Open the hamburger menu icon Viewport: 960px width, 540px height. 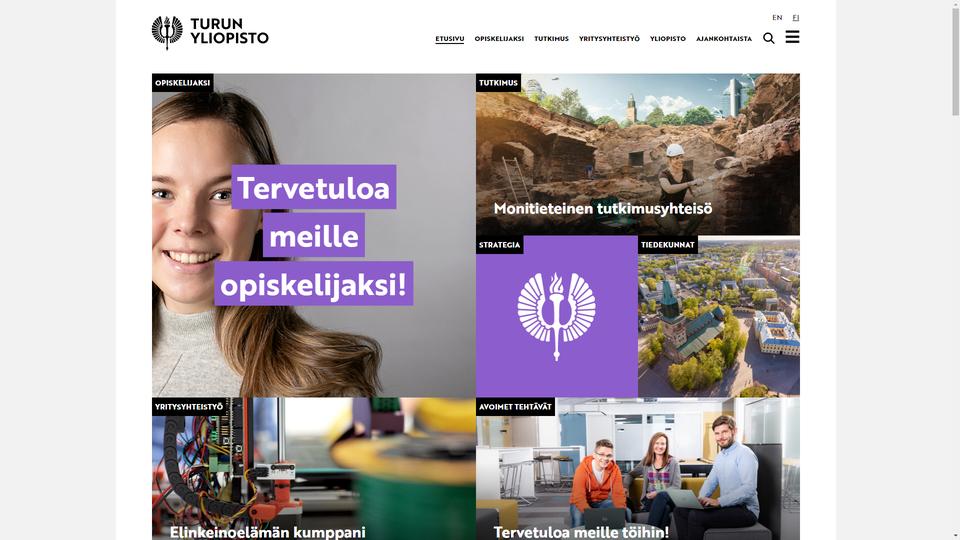click(792, 37)
